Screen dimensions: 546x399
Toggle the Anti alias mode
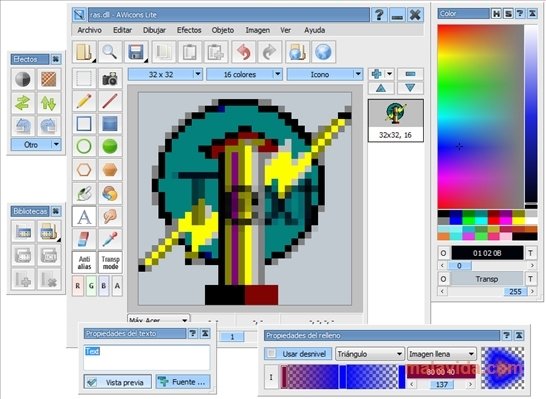point(84,263)
